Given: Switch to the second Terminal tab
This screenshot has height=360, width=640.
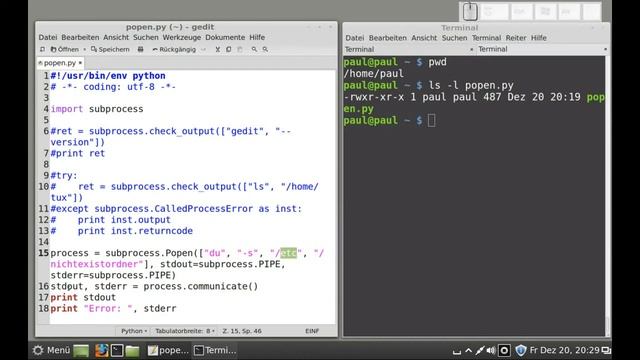Looking at the screenshot, I should pos(542,49).
